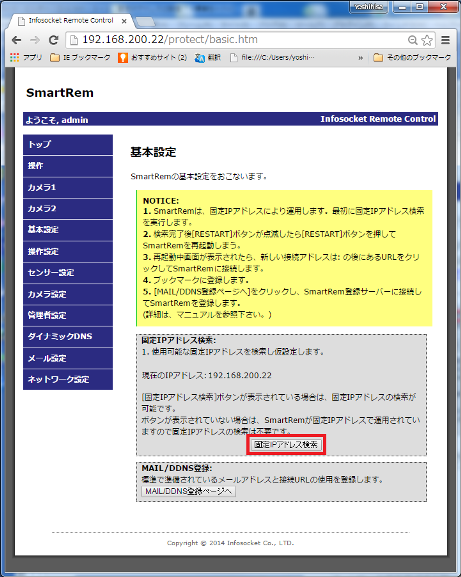The image size is (461, 577).
Task: Click the ようこそ, admin welcome text
Action: click(x=57, y=120)
